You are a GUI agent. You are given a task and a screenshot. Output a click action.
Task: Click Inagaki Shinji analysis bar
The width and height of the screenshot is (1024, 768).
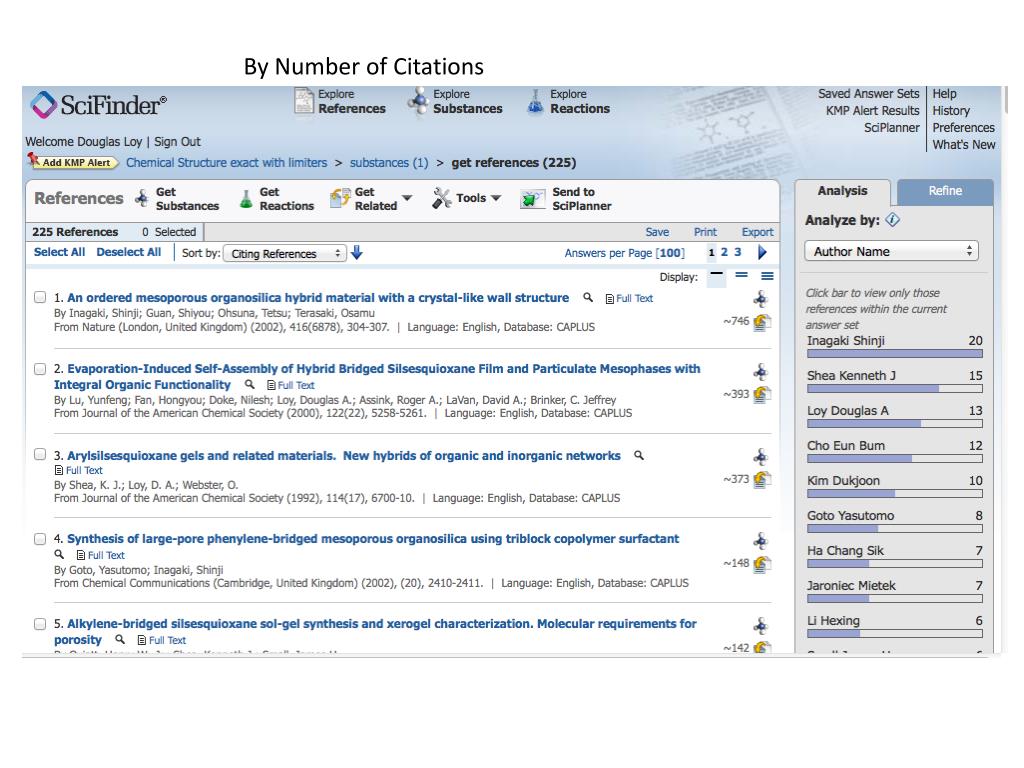[x=895, y=353]
